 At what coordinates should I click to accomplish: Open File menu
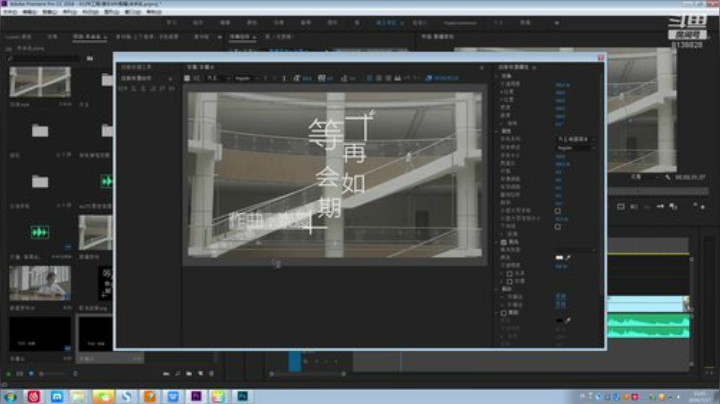11,12
